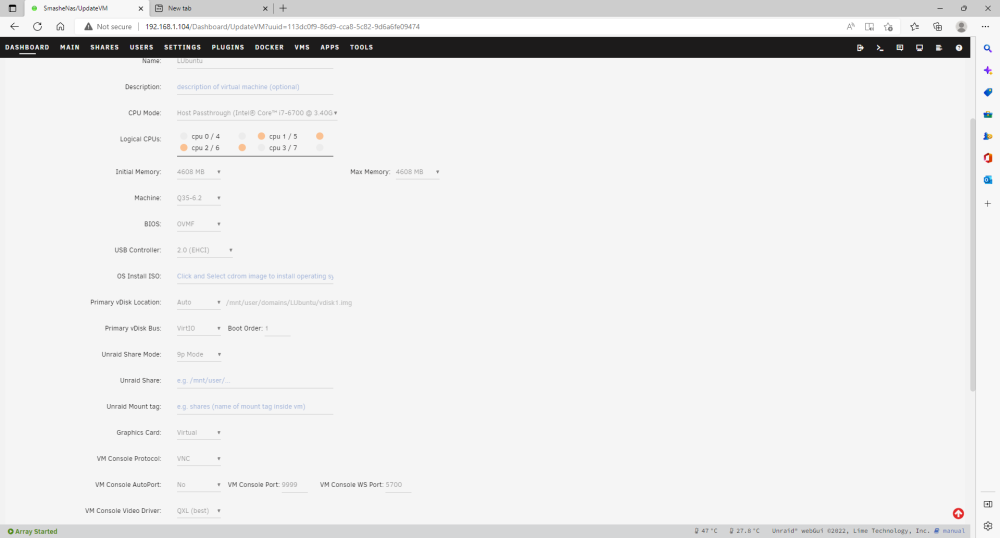1000x538 pixels.
Task: Toggle the cpu 3 checkbox
Action: pyautogui.click(x=261, y=148)
